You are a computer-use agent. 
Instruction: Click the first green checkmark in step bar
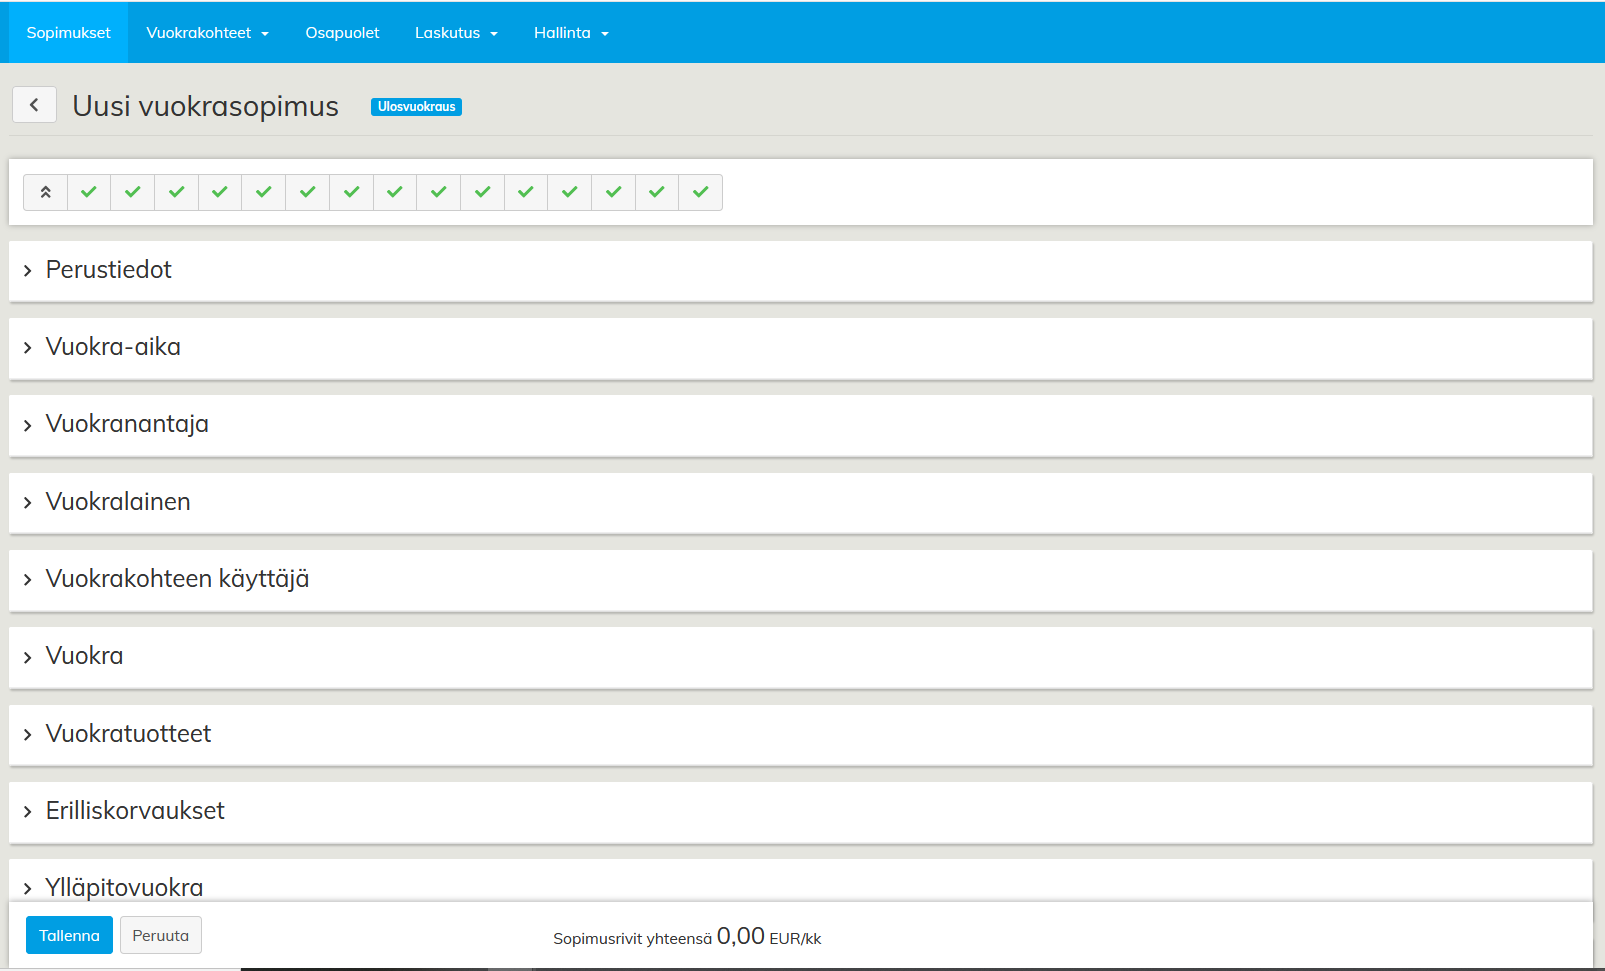(x=89, y=192)
